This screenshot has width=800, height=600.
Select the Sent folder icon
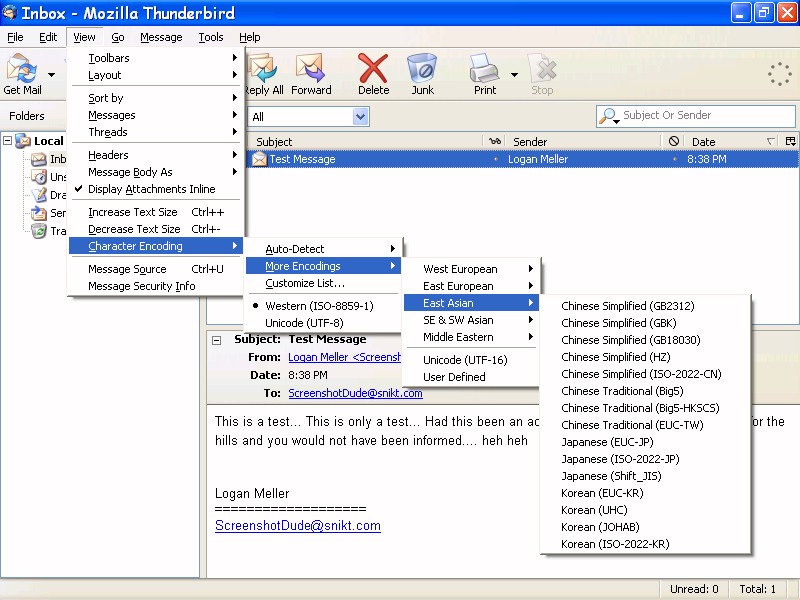pyautogui.click(x=39, y=213)
